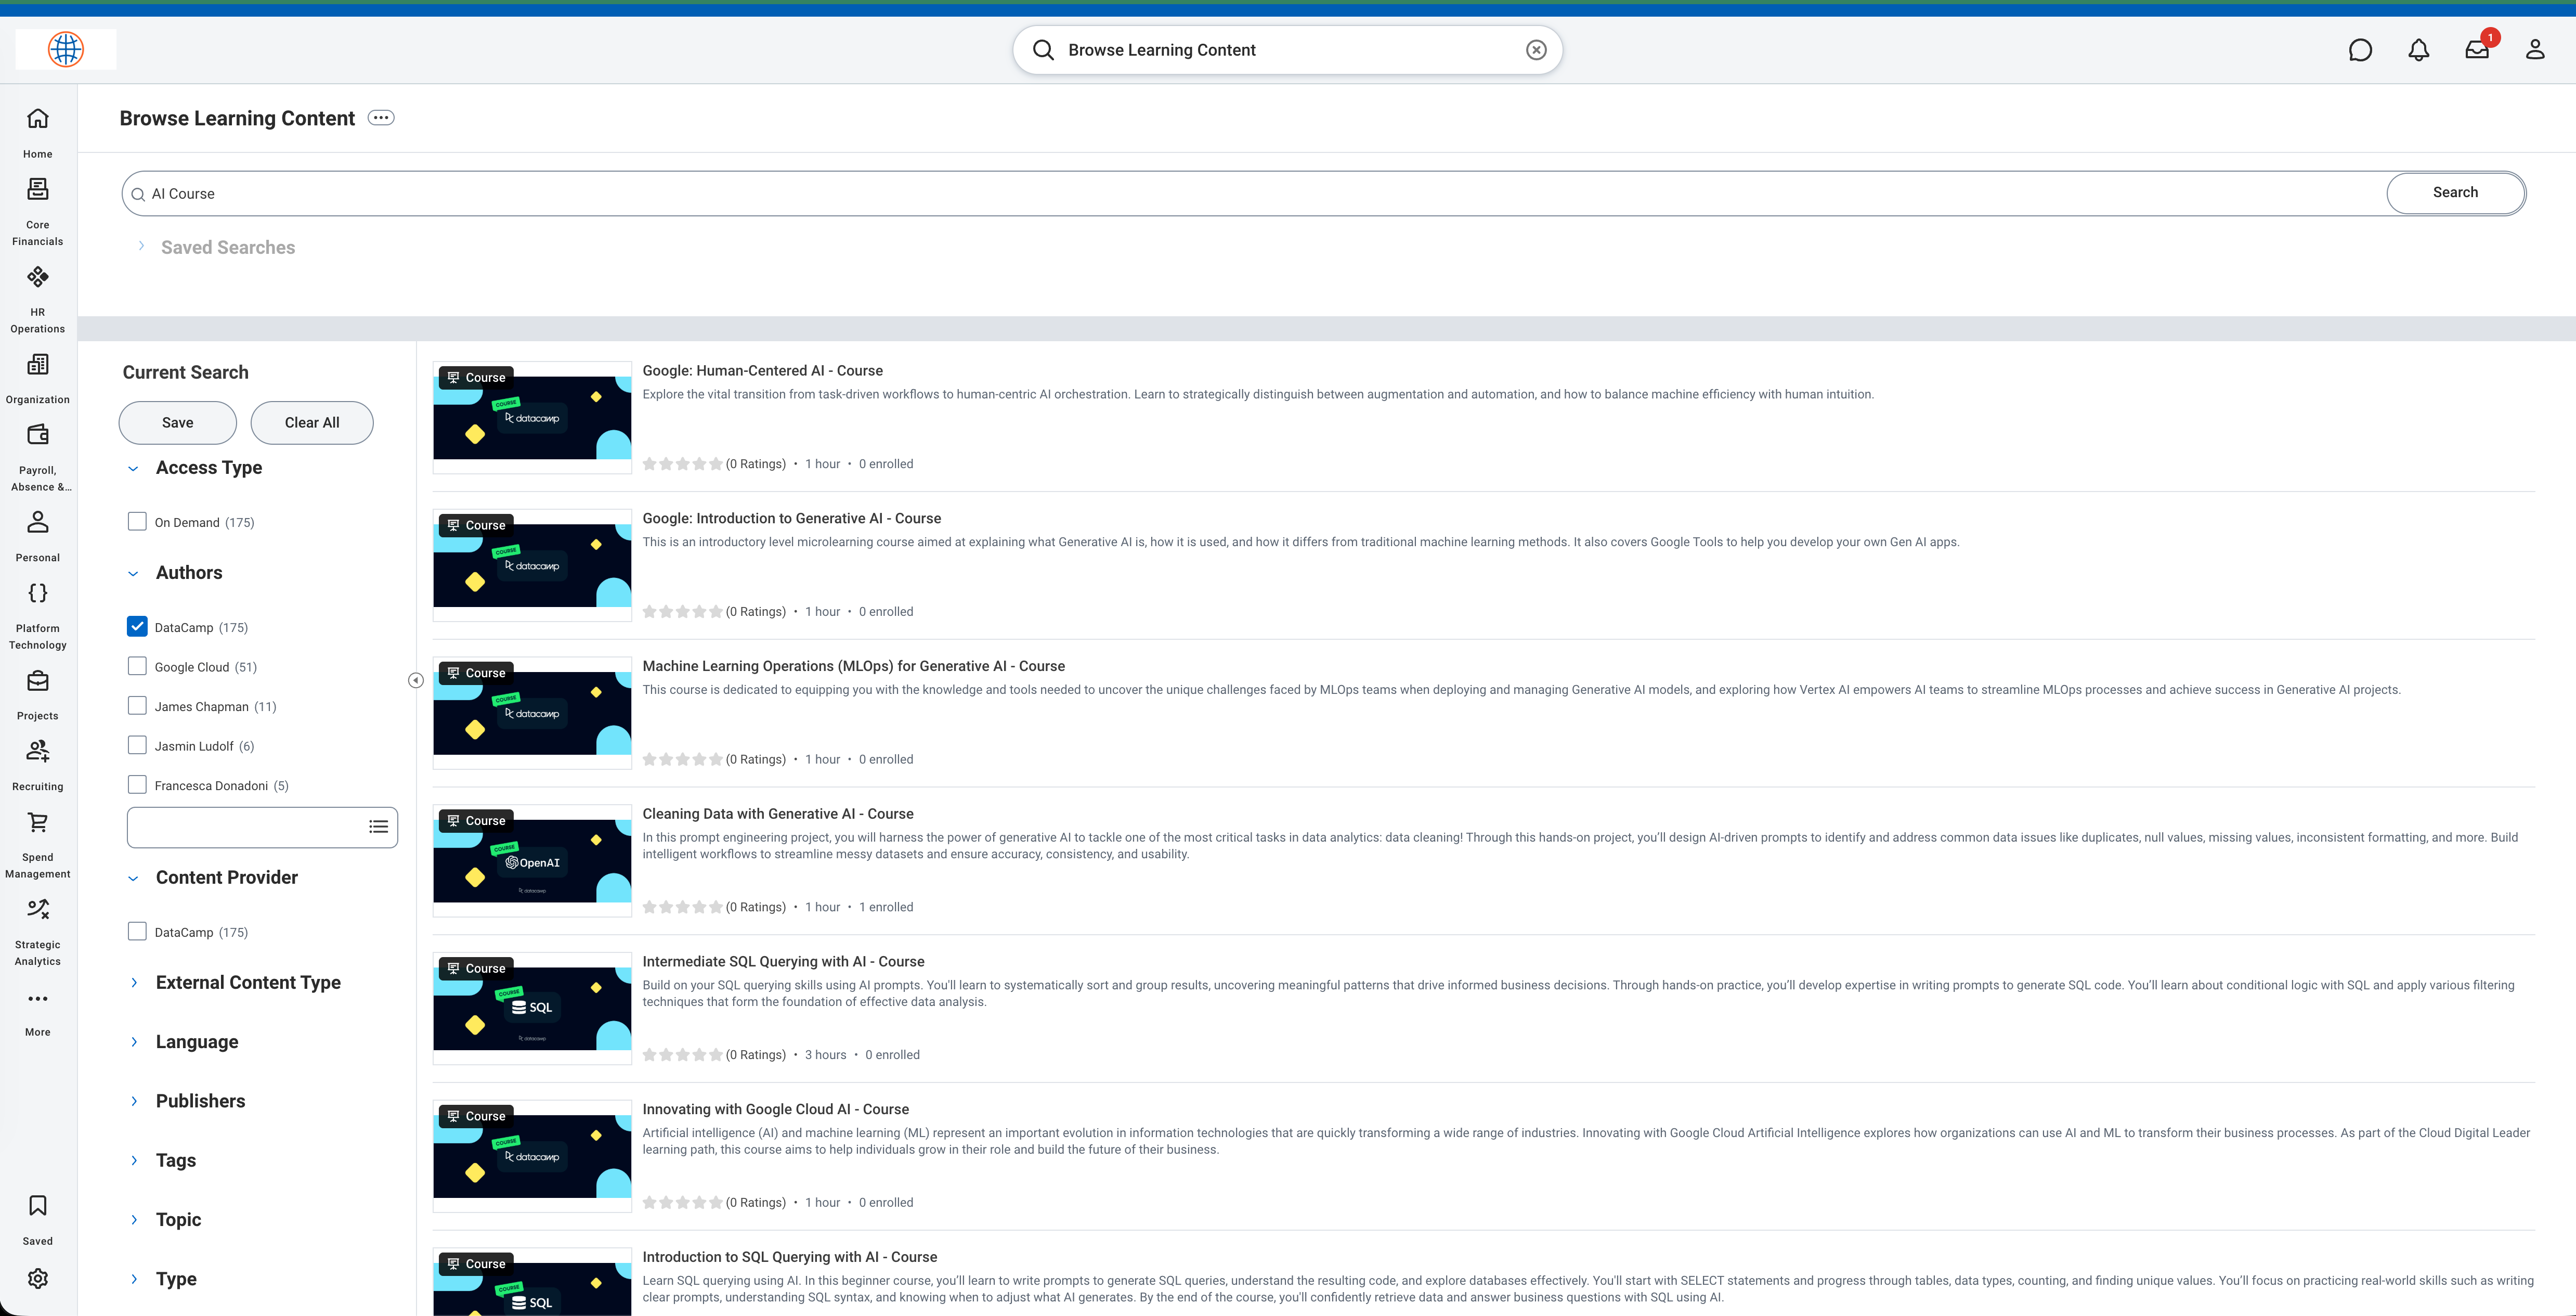This screenshot has width=2576, height=1316.
Task: Click star rating of Intermediate SQL Querying course
Action: click(x=682, y=1055)
